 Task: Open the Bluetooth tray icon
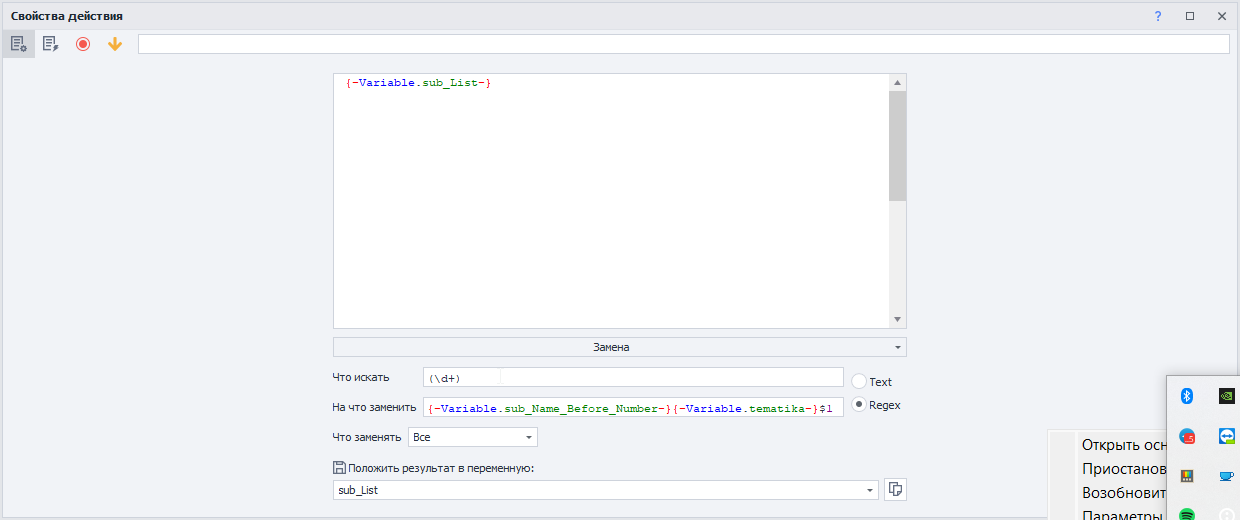point(1187,396)
